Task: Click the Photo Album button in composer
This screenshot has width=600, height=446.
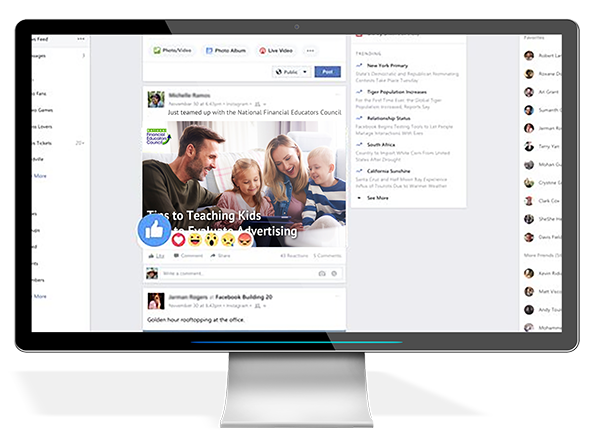Action: pyautogui.click(x=226, y=50)
